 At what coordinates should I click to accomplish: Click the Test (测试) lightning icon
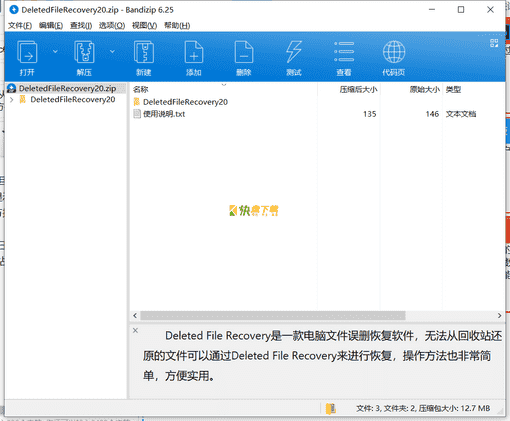point(294,52)
